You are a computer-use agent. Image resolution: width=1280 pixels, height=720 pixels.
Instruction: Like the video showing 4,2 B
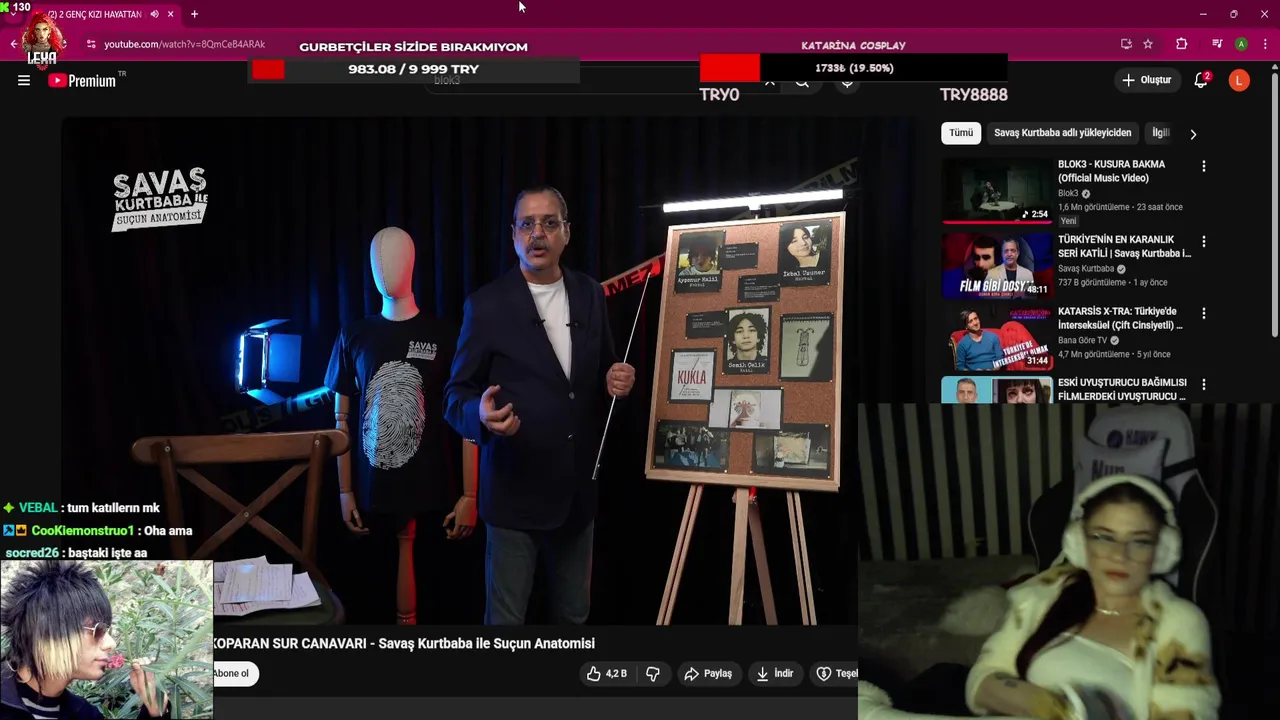click(x=607, y=674)
